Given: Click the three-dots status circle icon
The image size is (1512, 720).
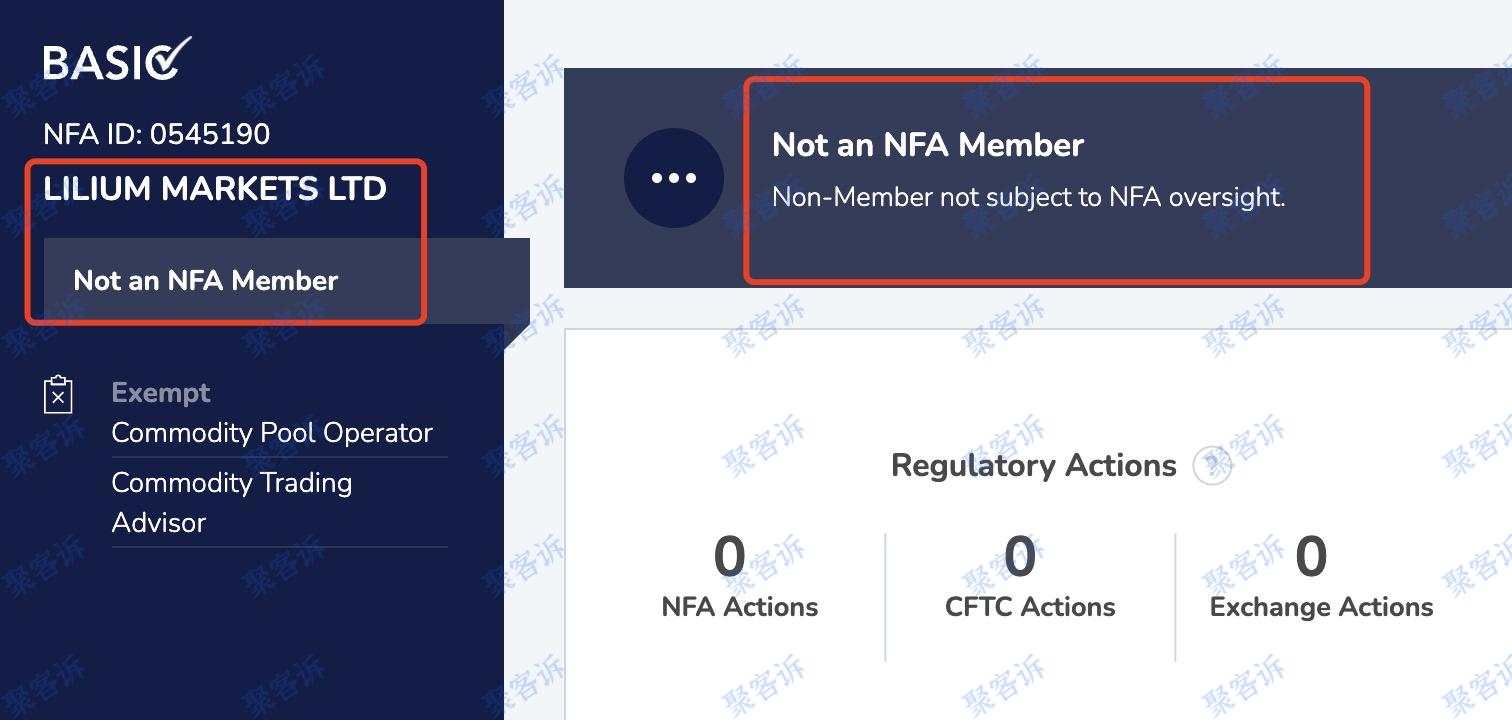Looking at the screenshot, I should click(x=674, y=178).
